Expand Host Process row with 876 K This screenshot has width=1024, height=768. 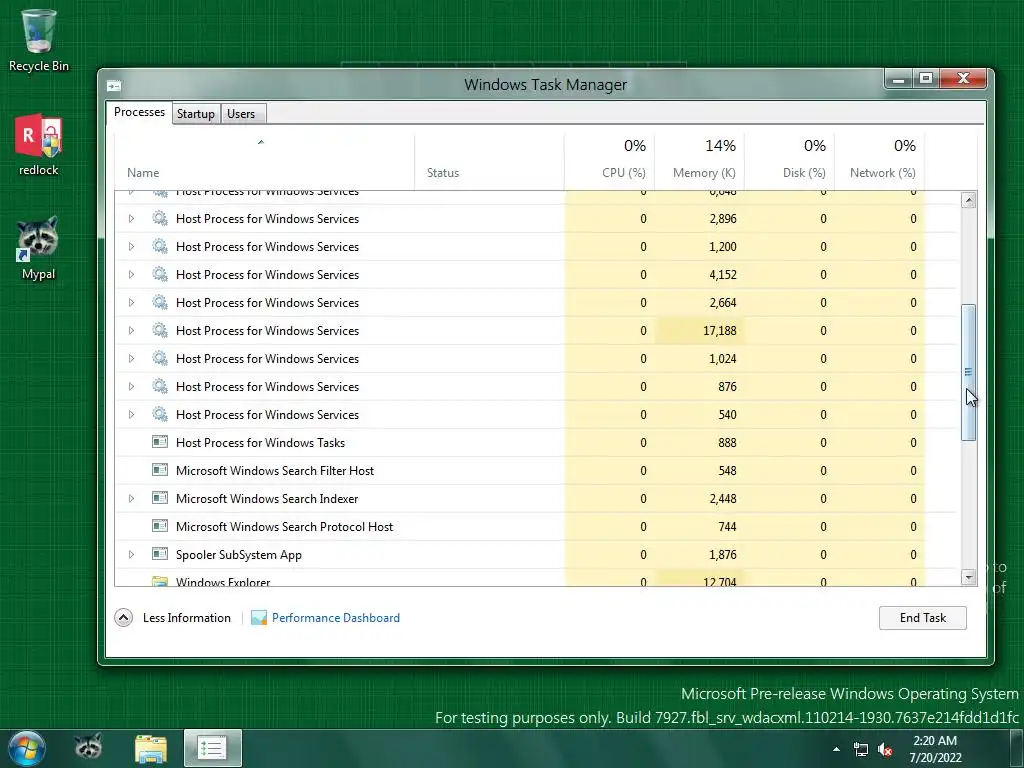131,387
